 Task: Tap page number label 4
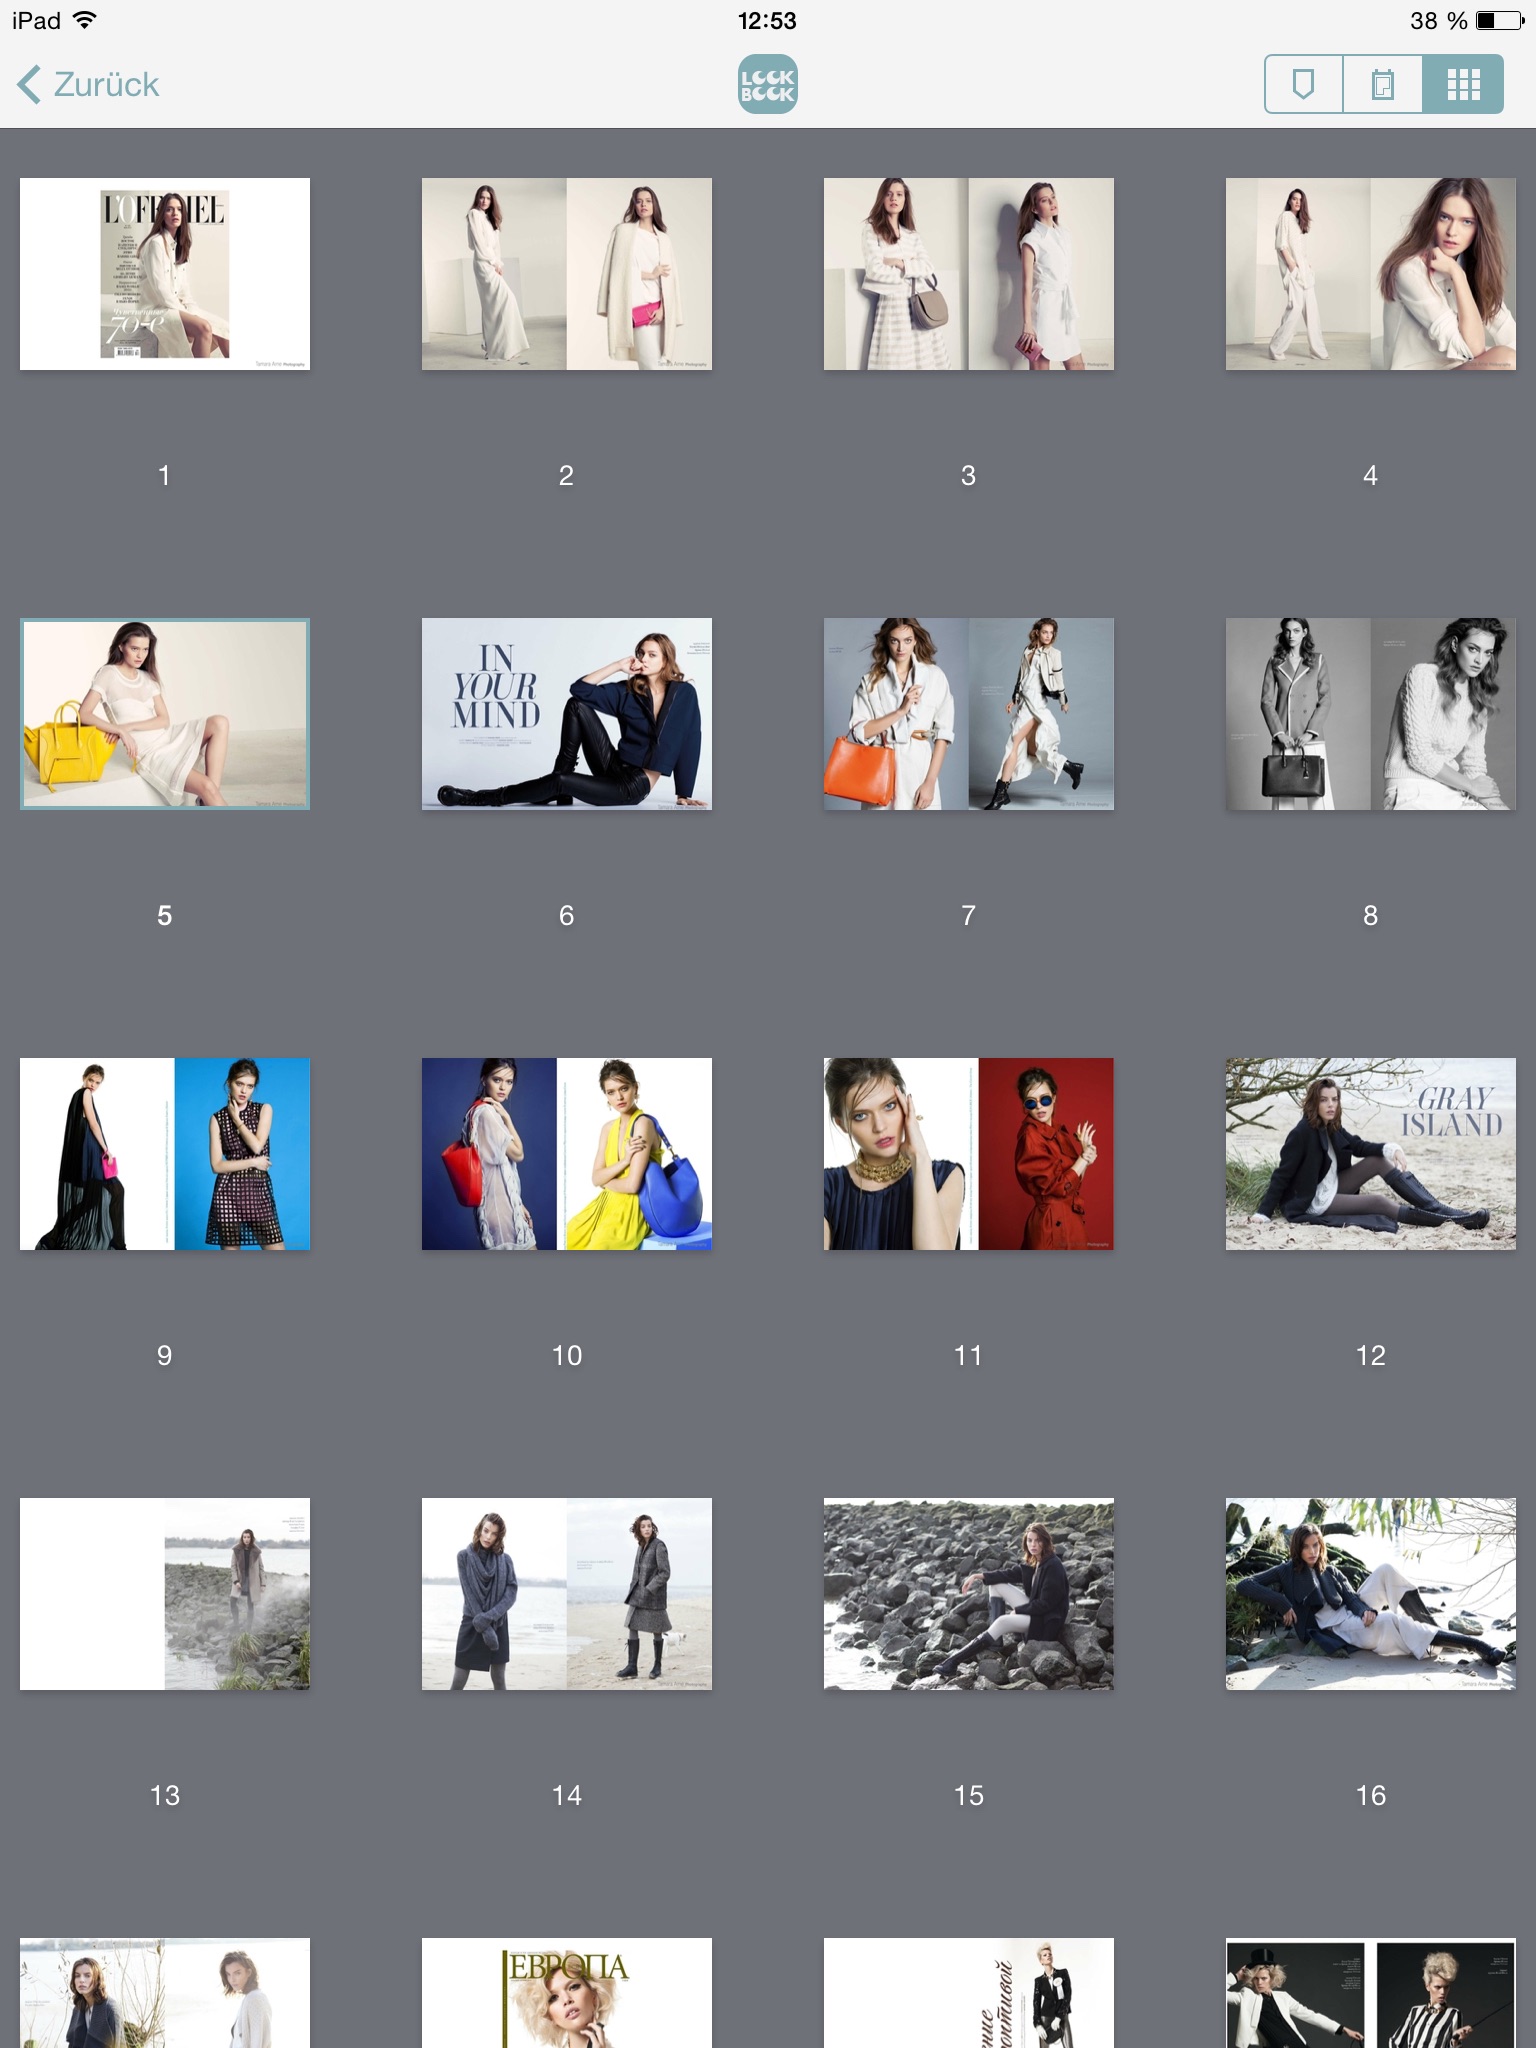click(x=1371, y=476)
